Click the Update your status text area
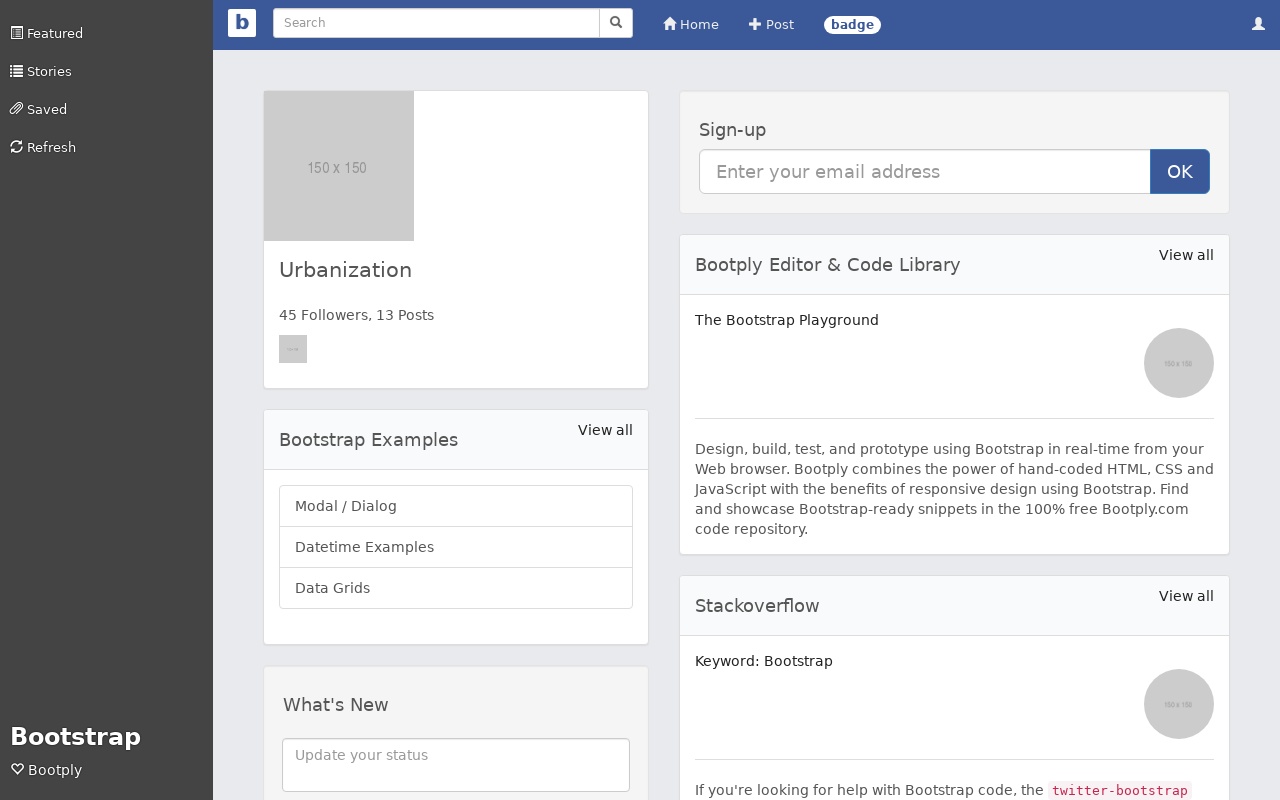Viewport: 1280px width, 800px height. 456,765
